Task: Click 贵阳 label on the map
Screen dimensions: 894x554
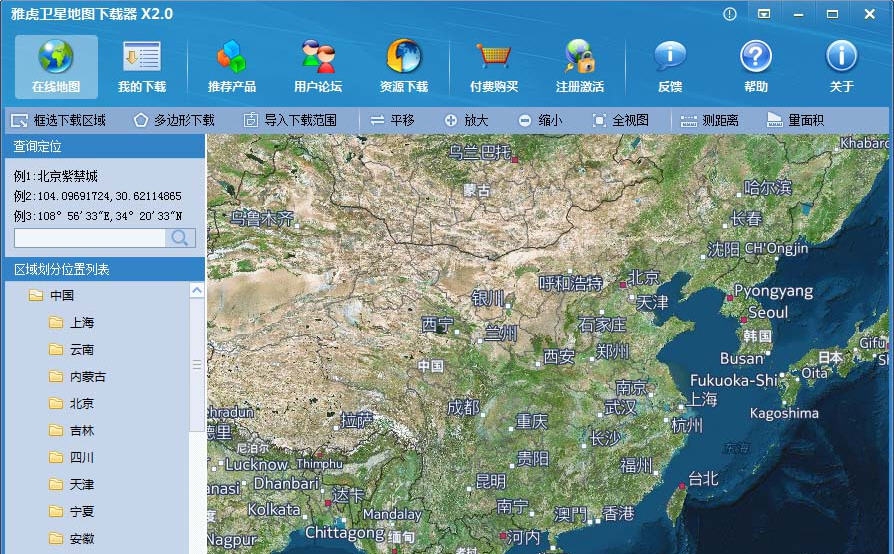Action: click(533, 458)
